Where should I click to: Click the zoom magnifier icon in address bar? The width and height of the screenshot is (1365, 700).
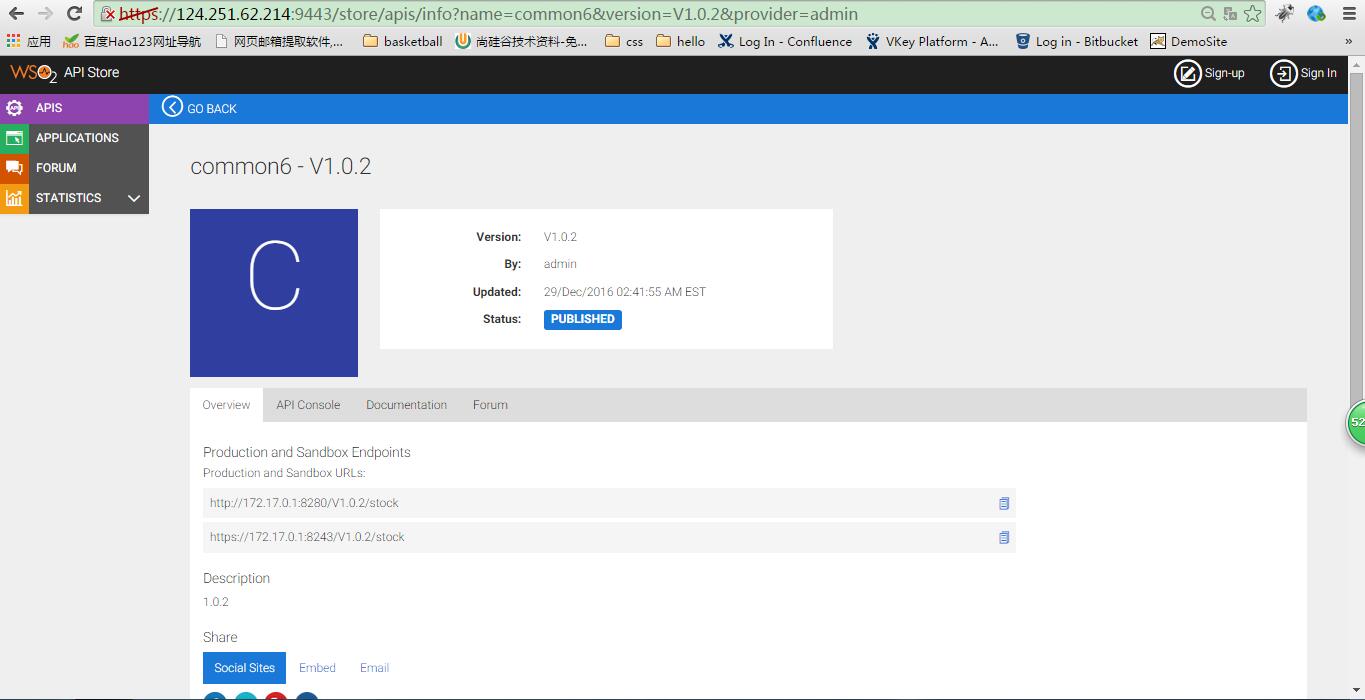(1209, 14)
